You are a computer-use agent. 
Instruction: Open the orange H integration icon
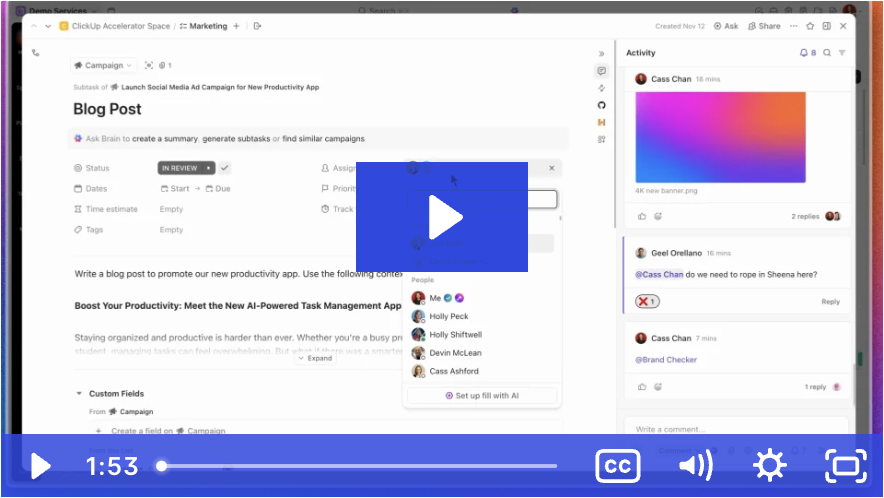coord(602,122)
